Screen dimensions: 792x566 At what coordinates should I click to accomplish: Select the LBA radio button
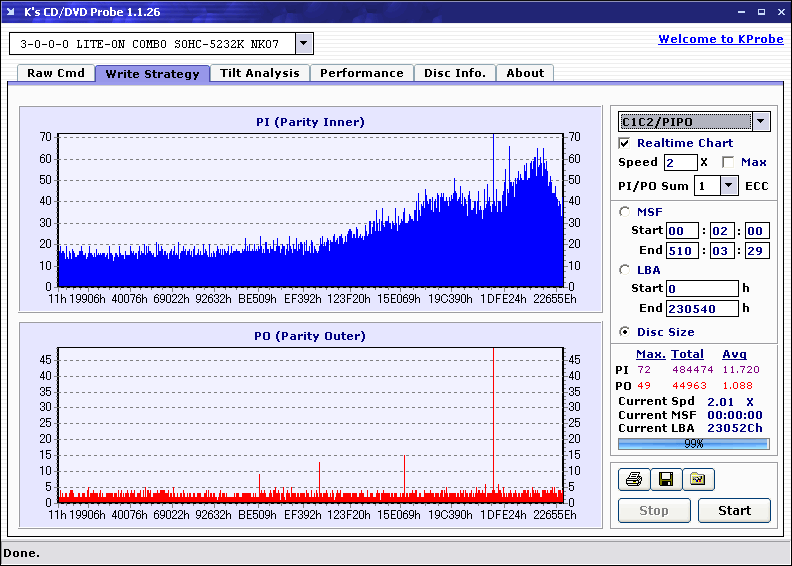tap(624, 270)
